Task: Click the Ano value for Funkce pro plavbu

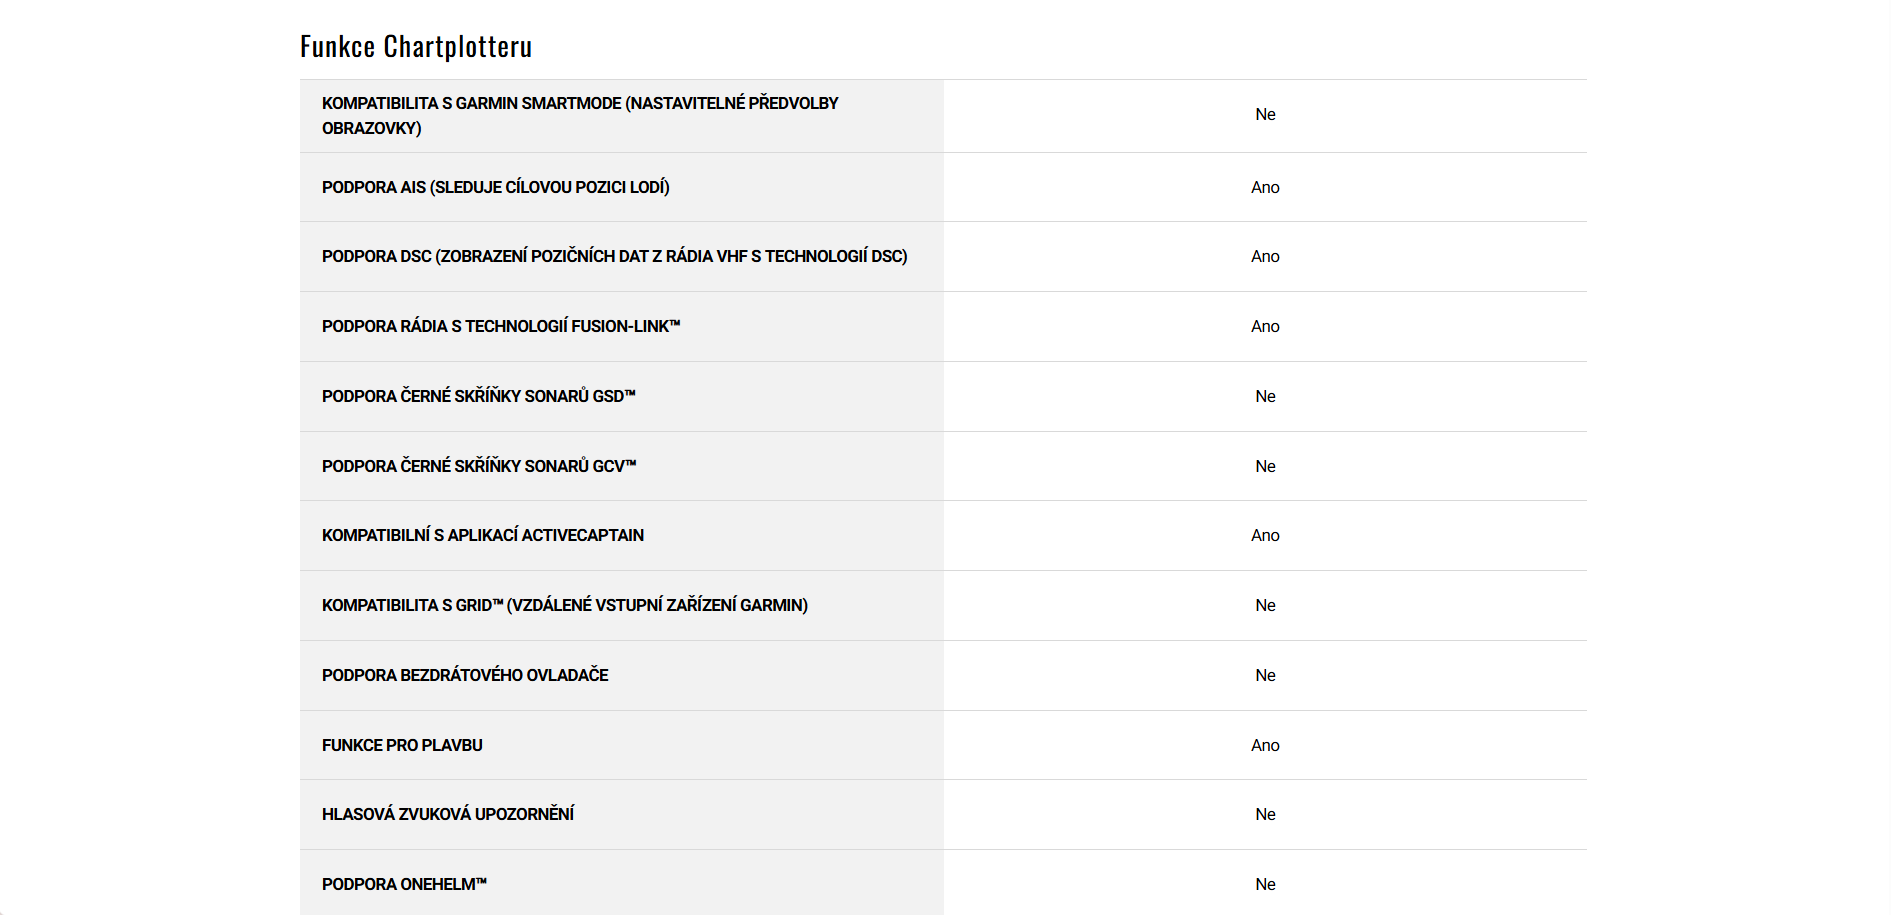Action: (1265, 745)
